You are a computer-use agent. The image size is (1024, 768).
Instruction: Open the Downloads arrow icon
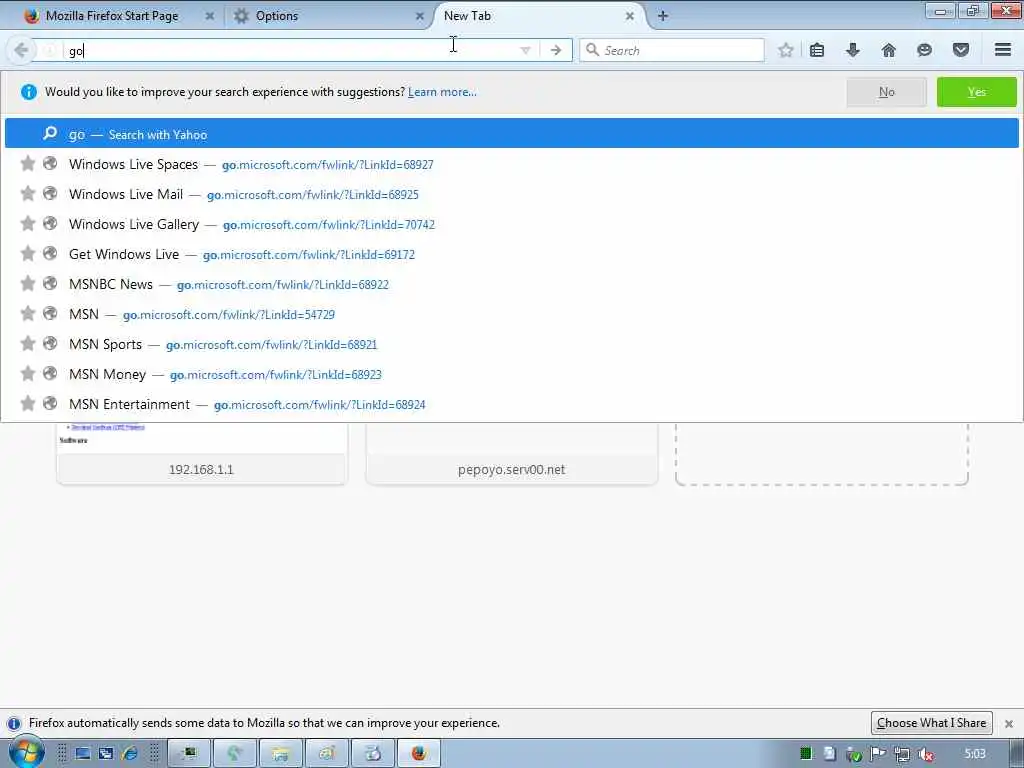(x=852, y=50)
